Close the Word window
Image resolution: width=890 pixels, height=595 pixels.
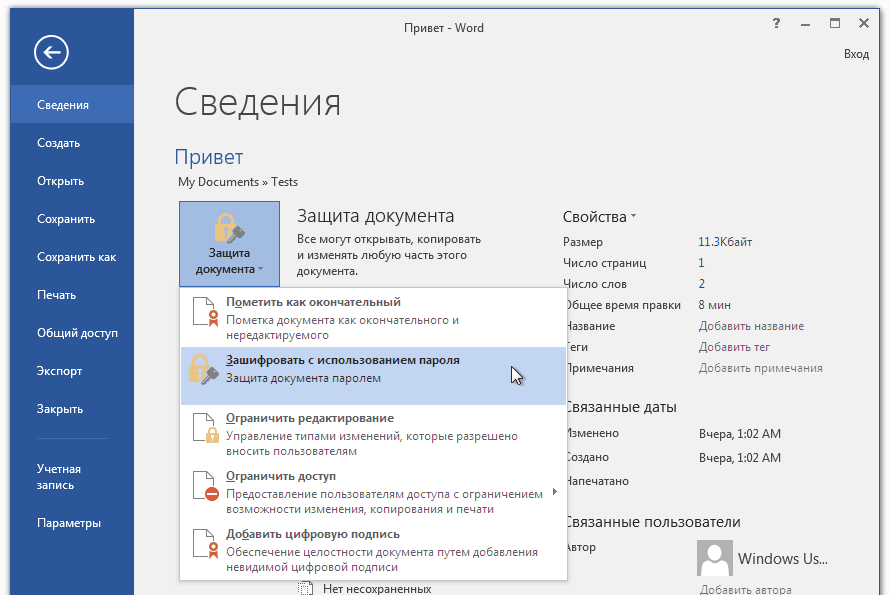(x=864, y=23)
